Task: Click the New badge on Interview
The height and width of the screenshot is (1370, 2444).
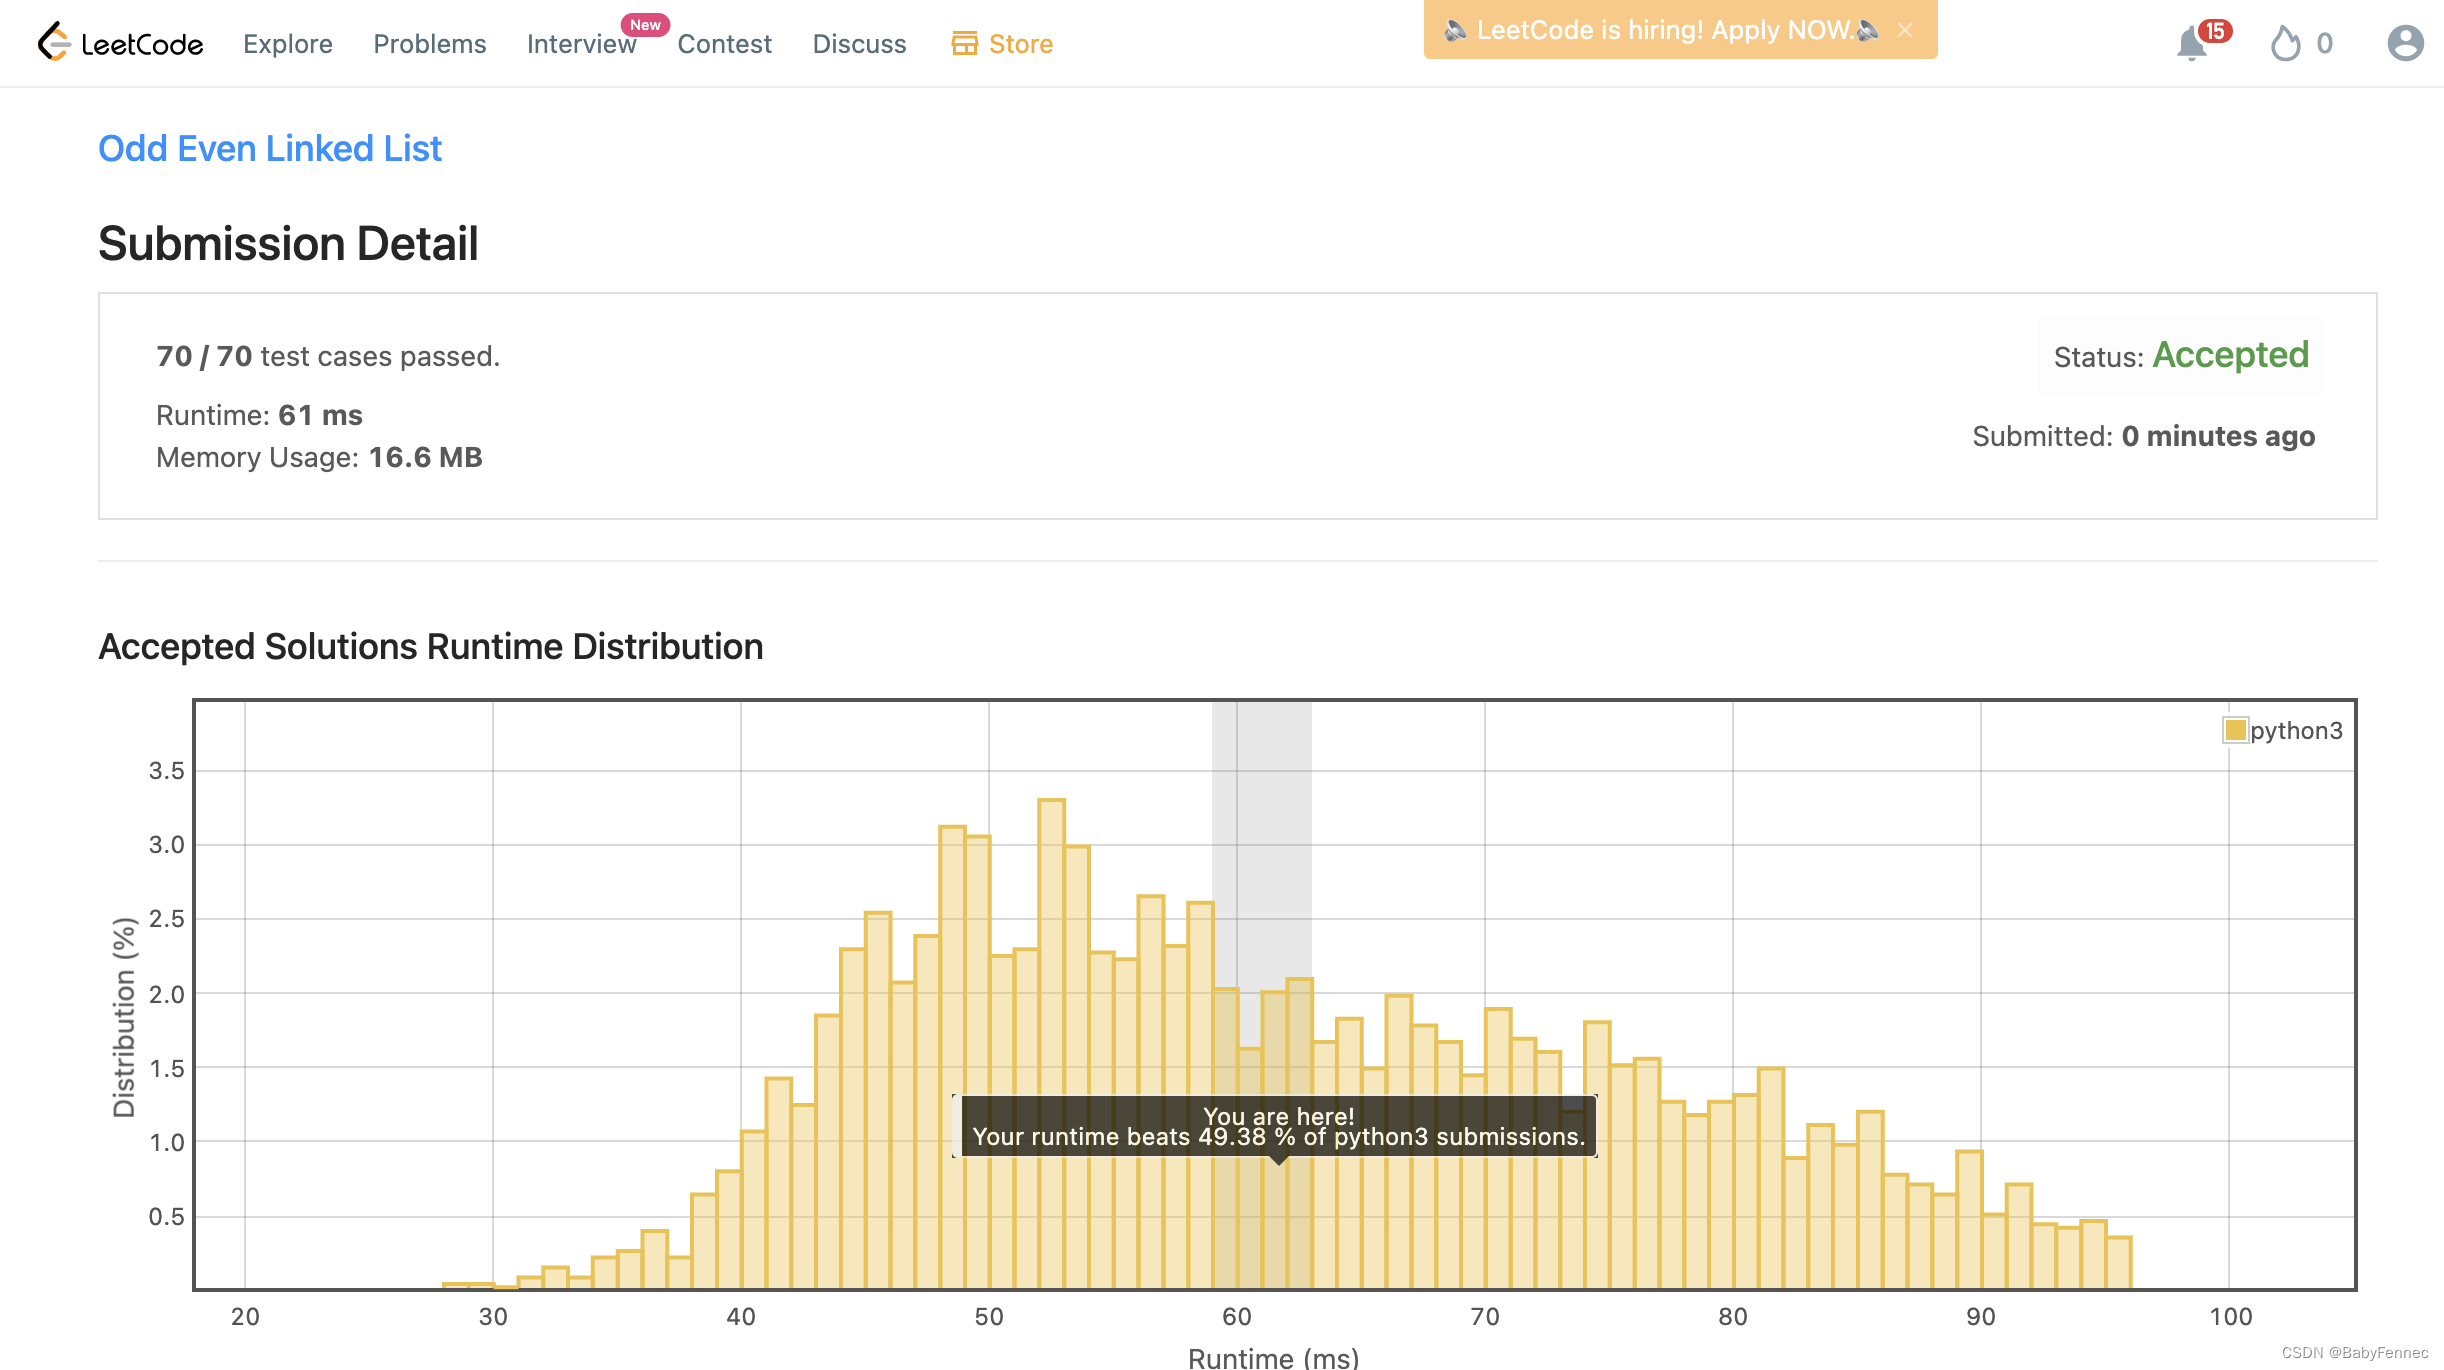Action: coord(645,25)
